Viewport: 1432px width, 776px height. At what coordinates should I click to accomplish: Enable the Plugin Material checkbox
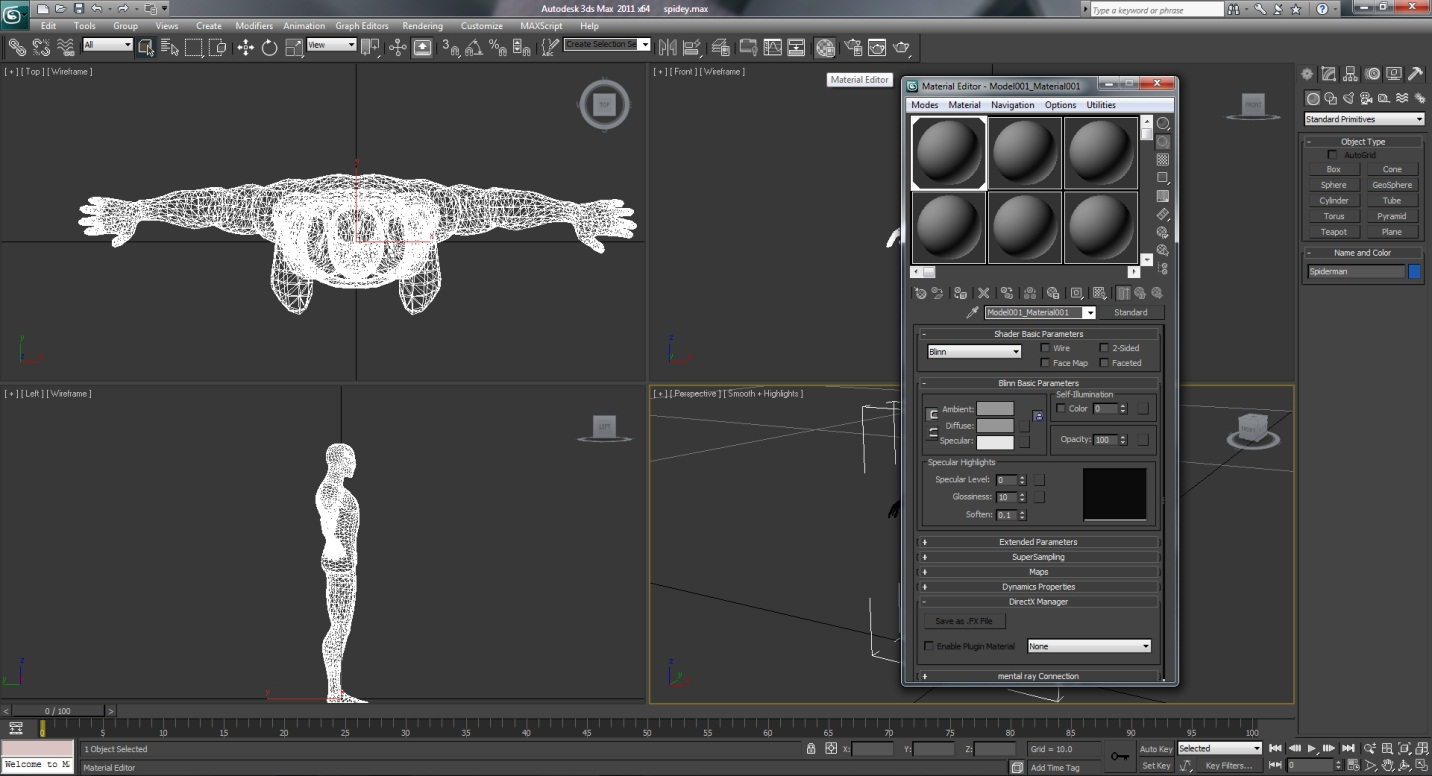coord(929,646)
